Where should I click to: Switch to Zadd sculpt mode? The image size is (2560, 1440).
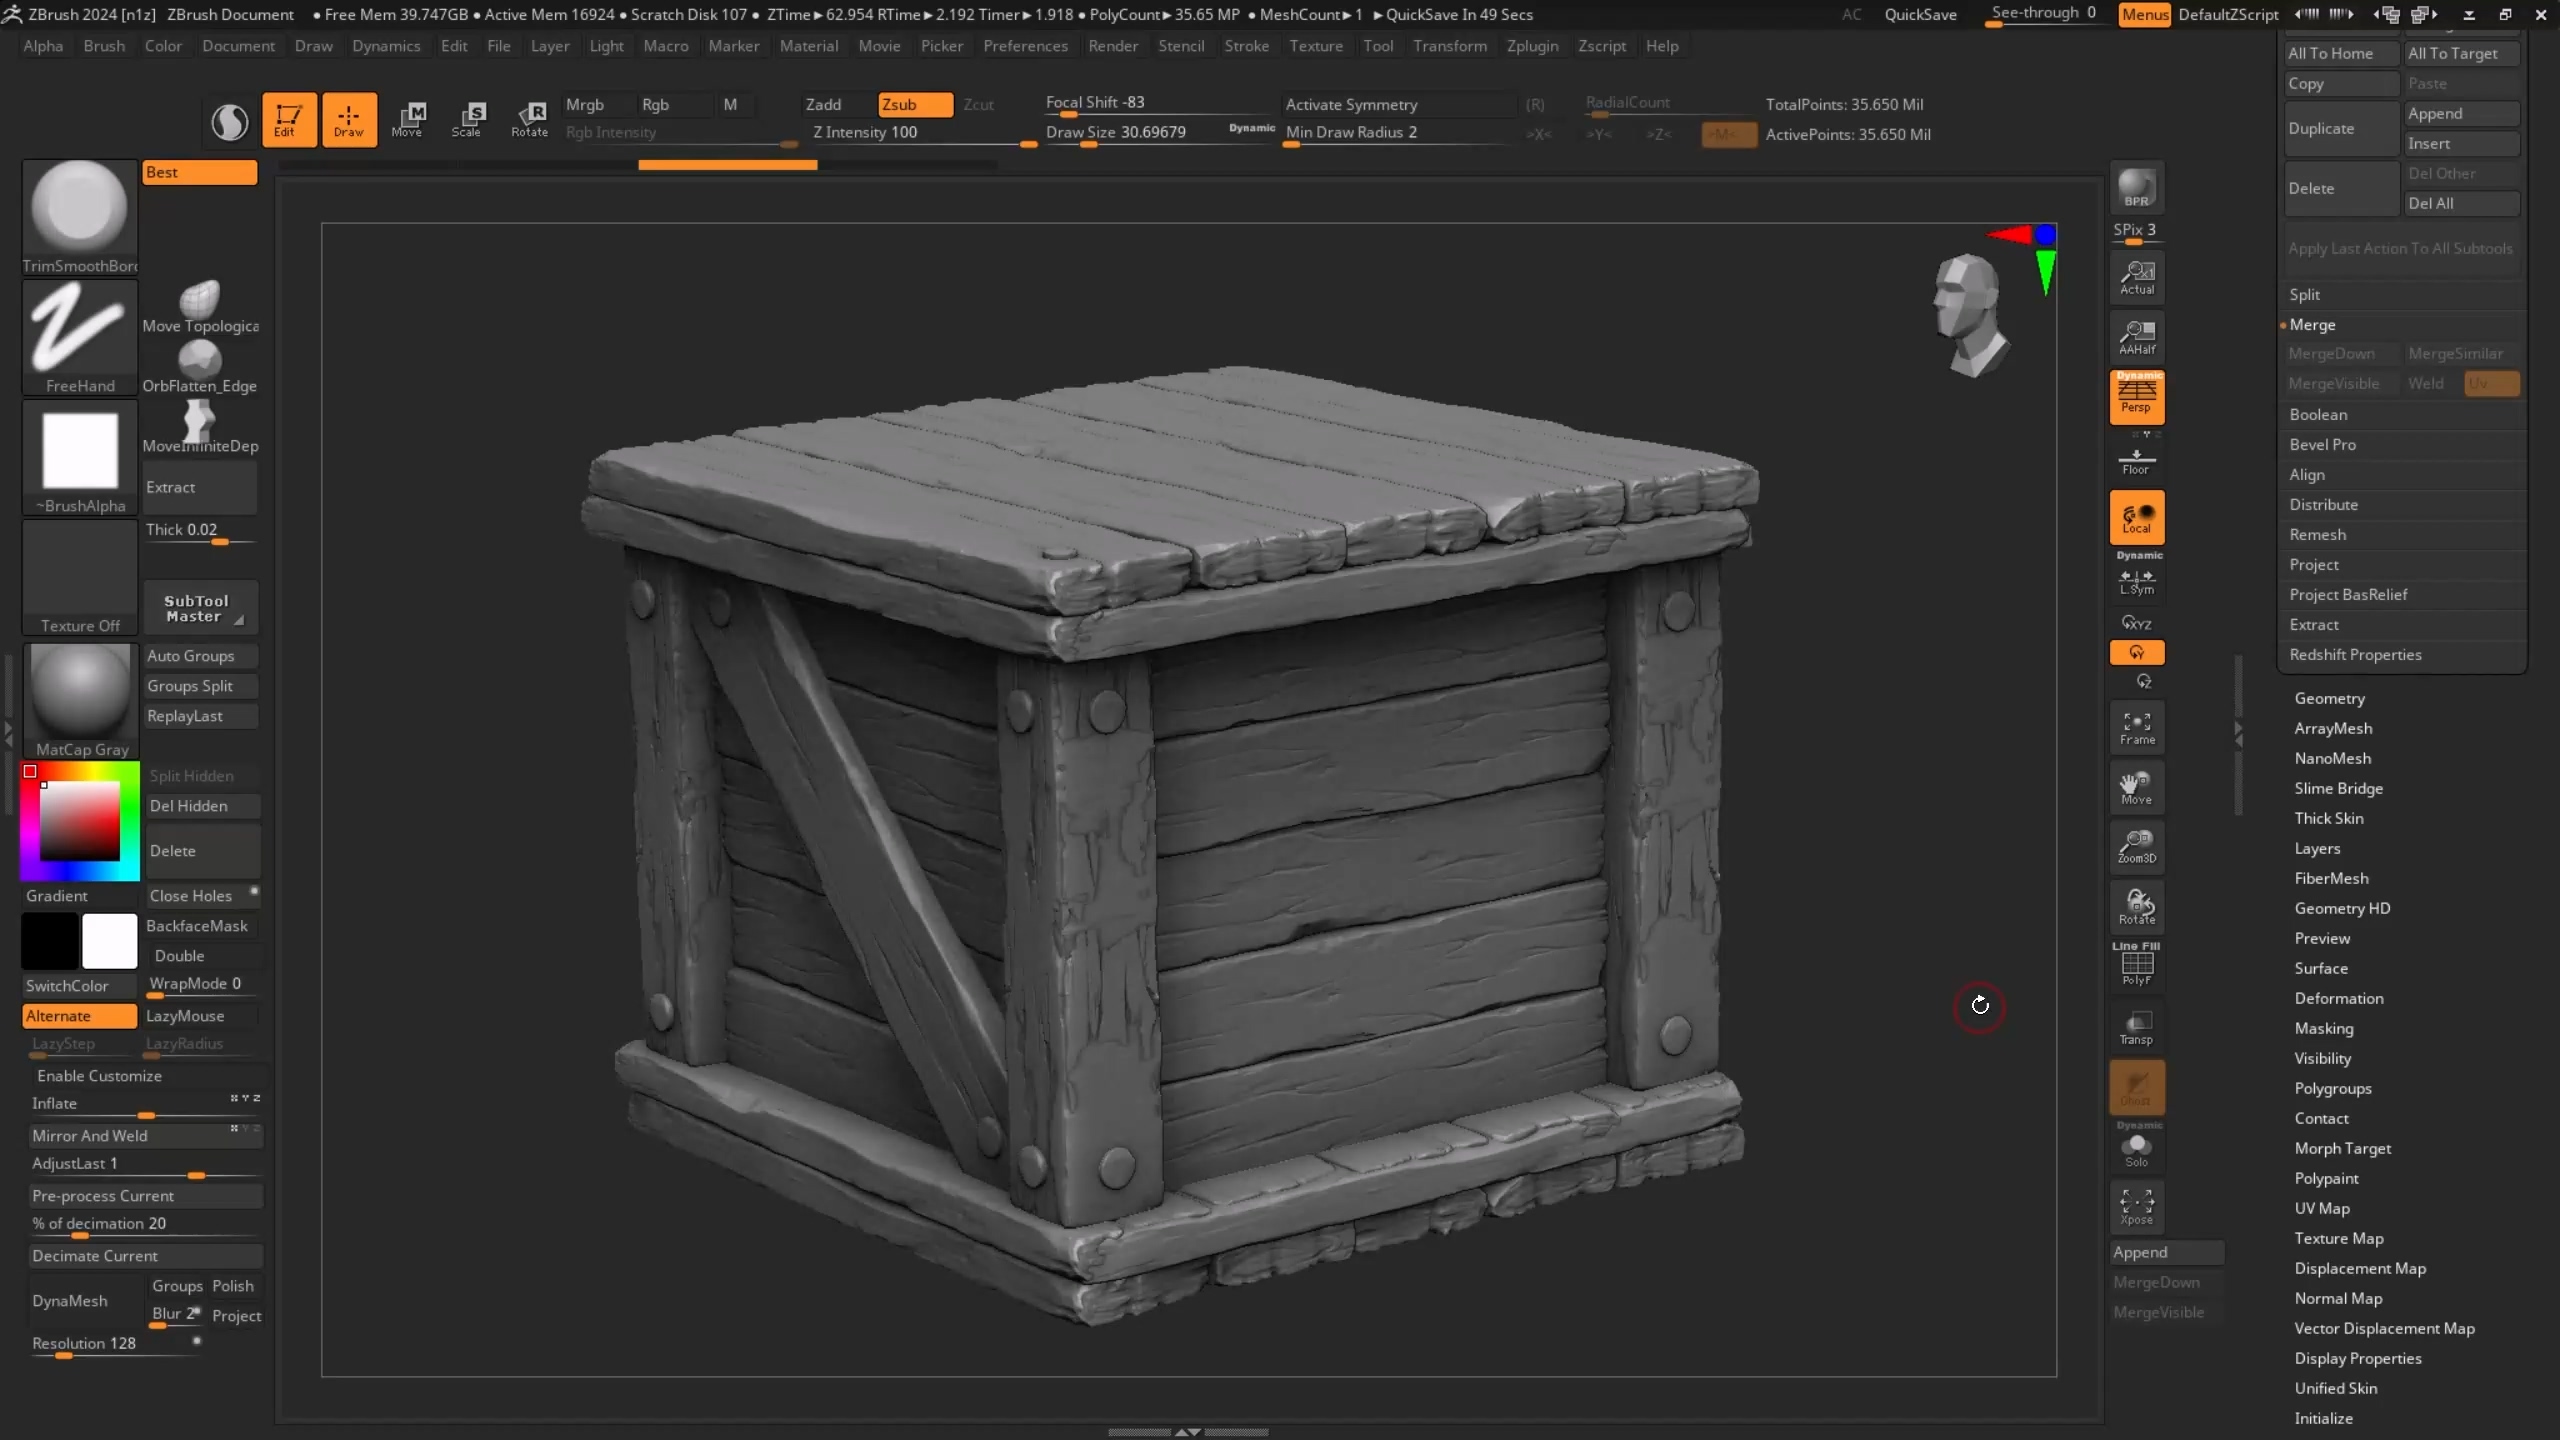pos(823,104)
